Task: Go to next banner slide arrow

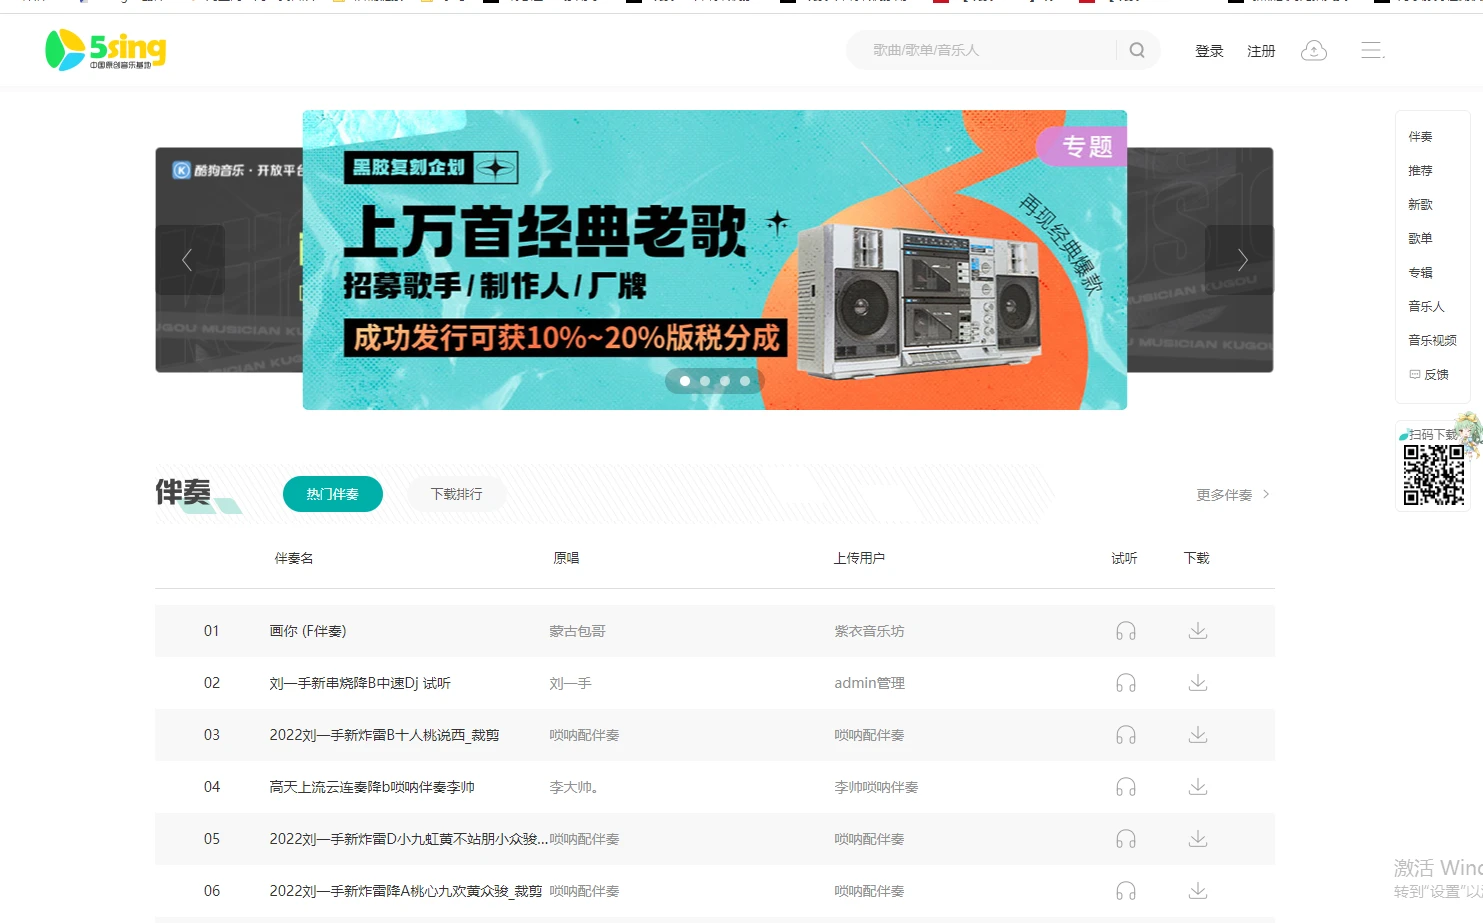Action: pos(1241,260)
